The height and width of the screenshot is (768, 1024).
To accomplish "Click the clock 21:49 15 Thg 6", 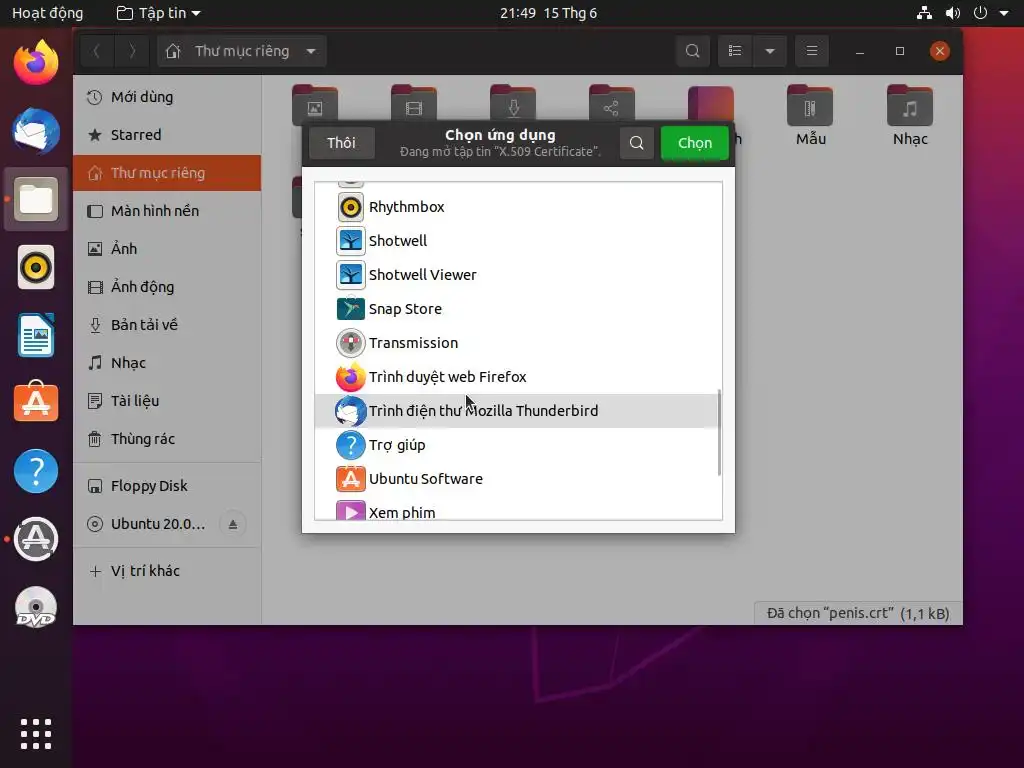I will click(x=549, y=13).
